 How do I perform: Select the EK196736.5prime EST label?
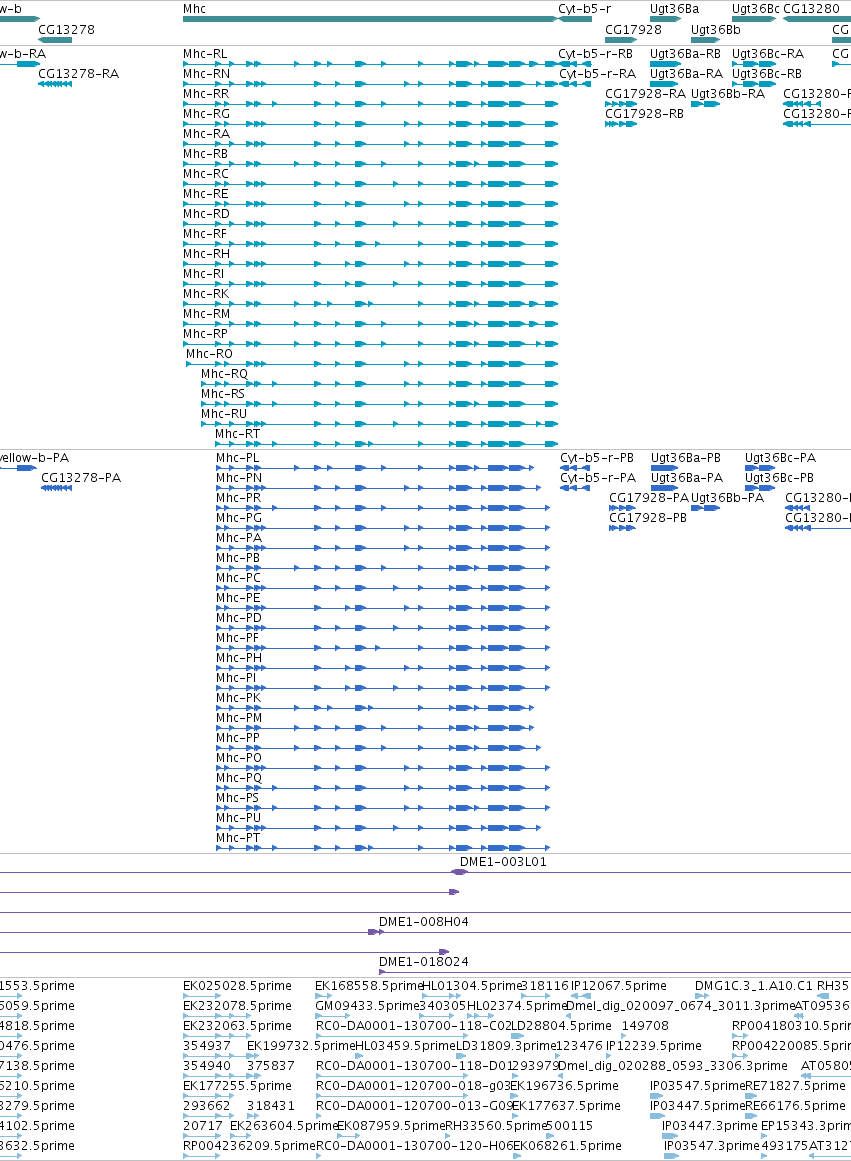point(564,1086)
